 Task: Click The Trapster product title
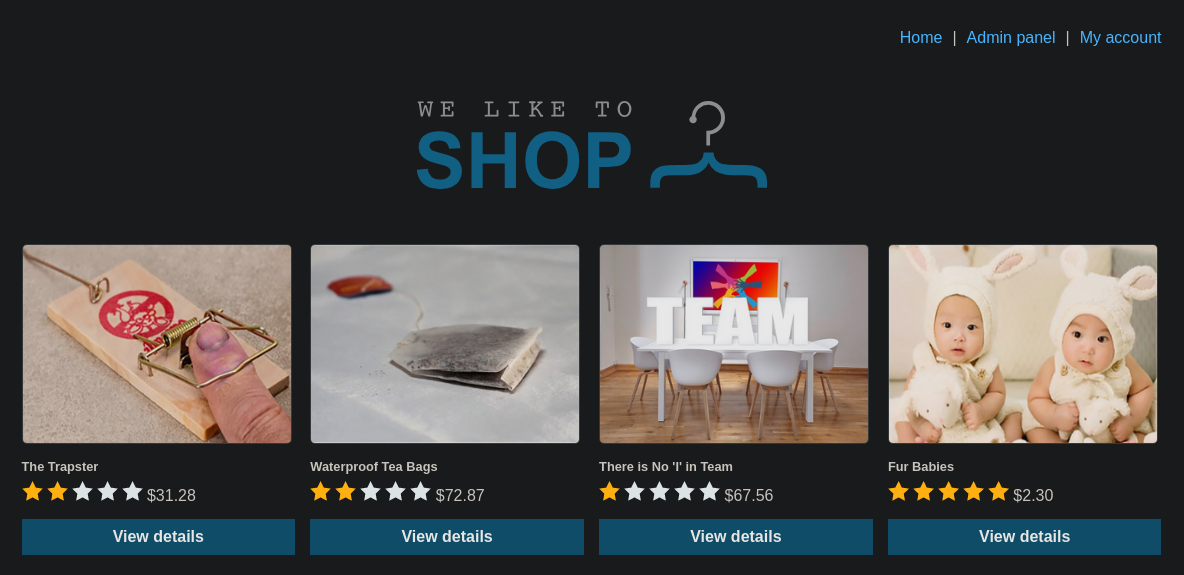coord(60,467)
